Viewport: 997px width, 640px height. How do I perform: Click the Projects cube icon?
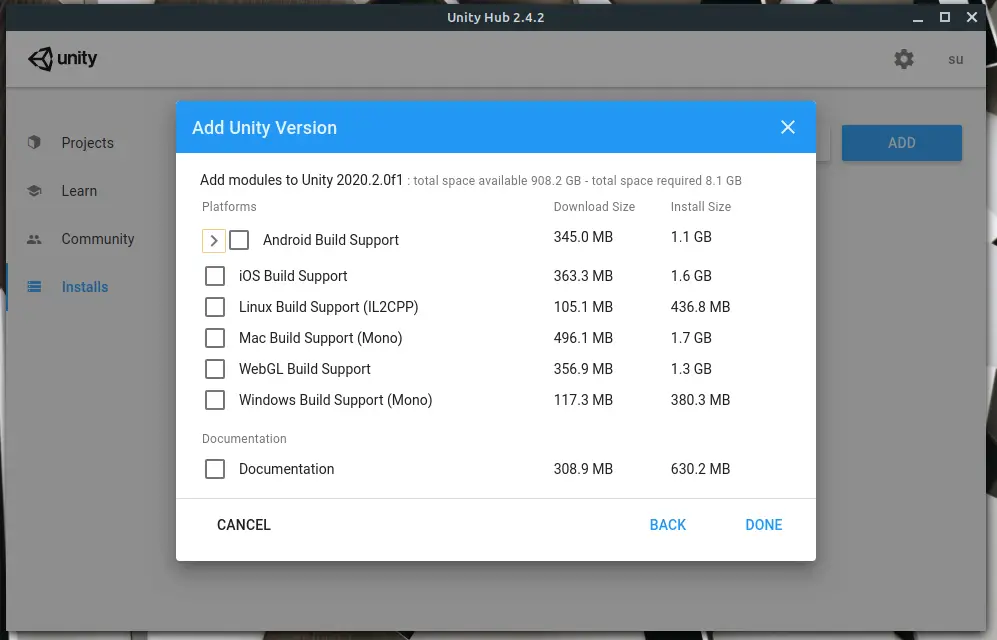34,142
